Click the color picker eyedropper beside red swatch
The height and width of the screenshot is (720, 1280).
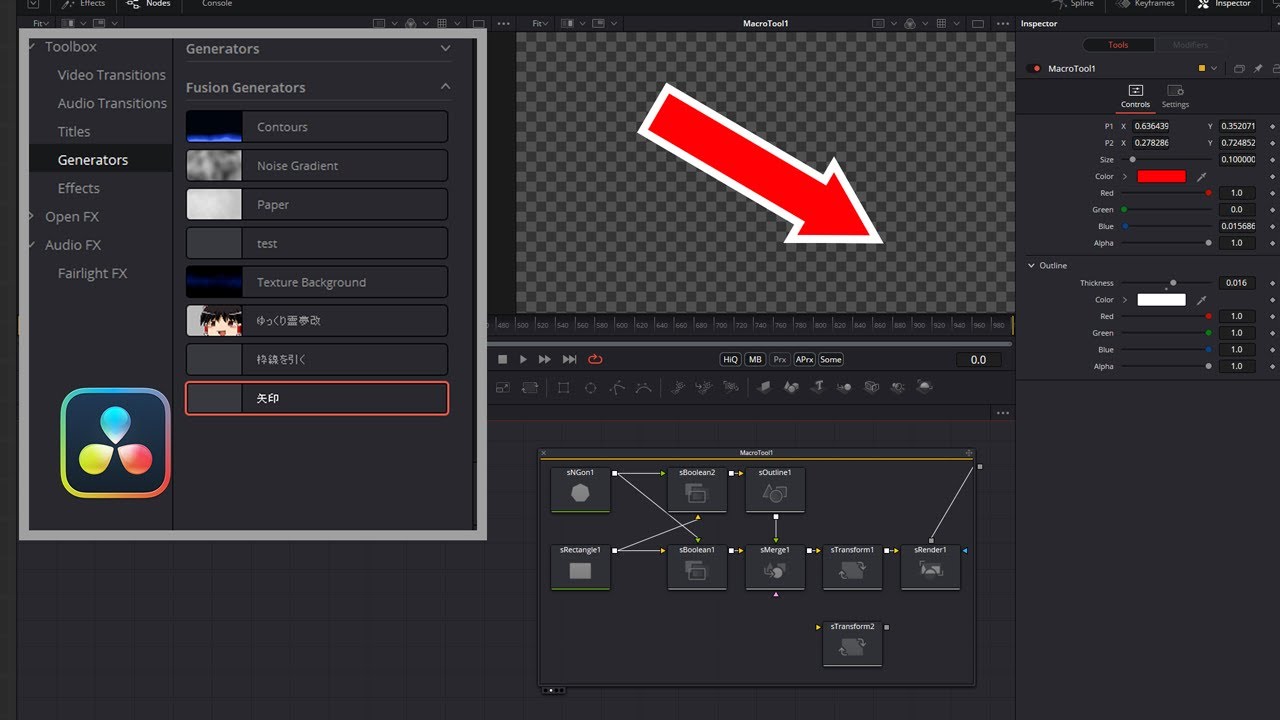(x=1202, y=176)
